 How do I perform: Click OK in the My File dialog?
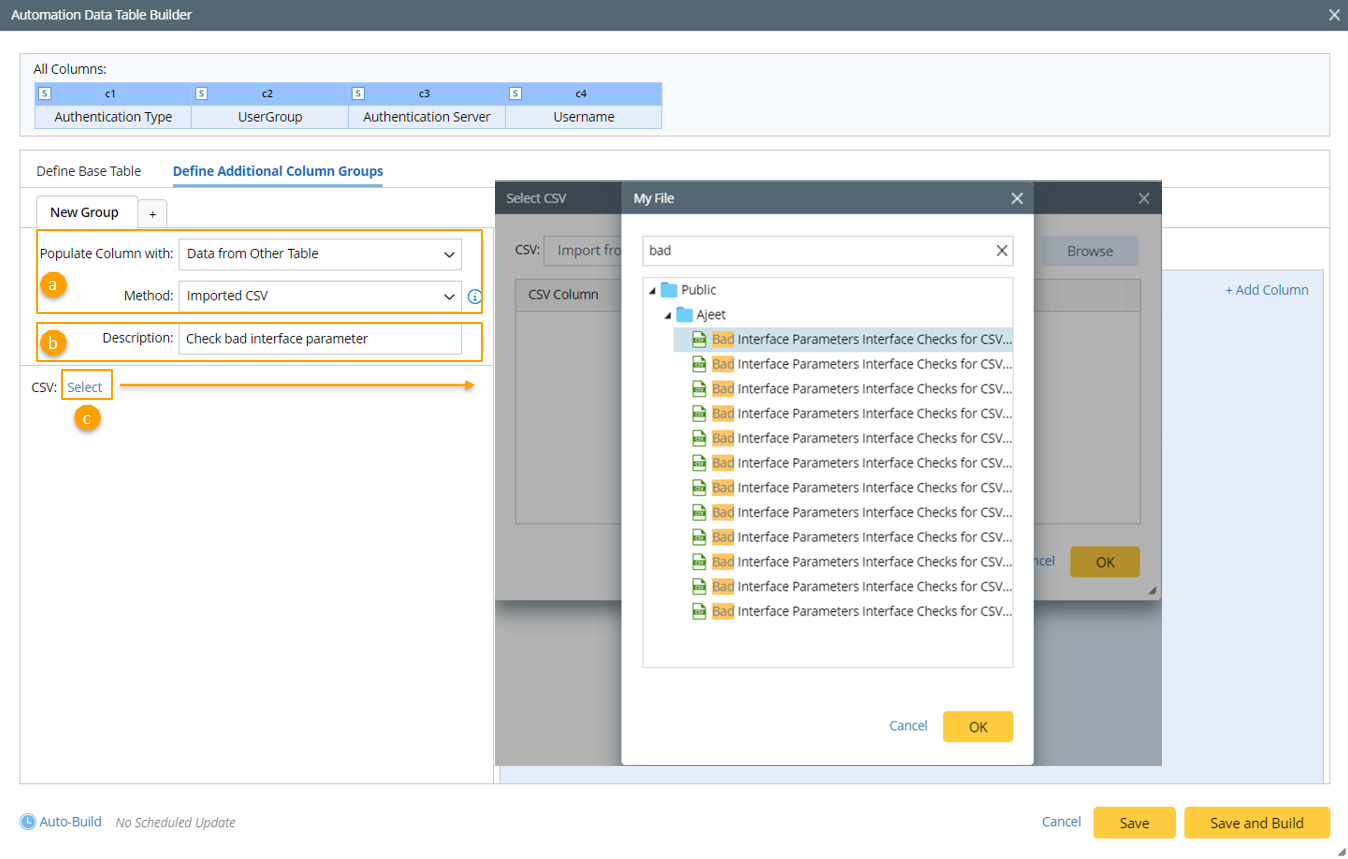pos(977,727)
